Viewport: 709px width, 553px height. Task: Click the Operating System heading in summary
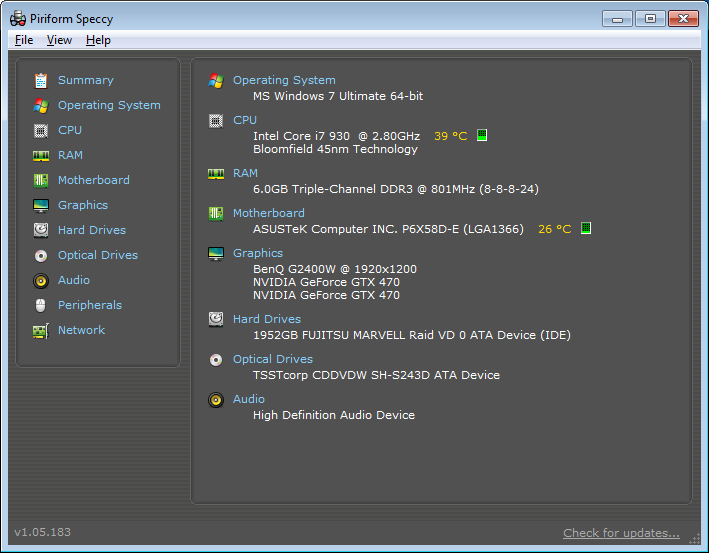[x=284, y=80]
